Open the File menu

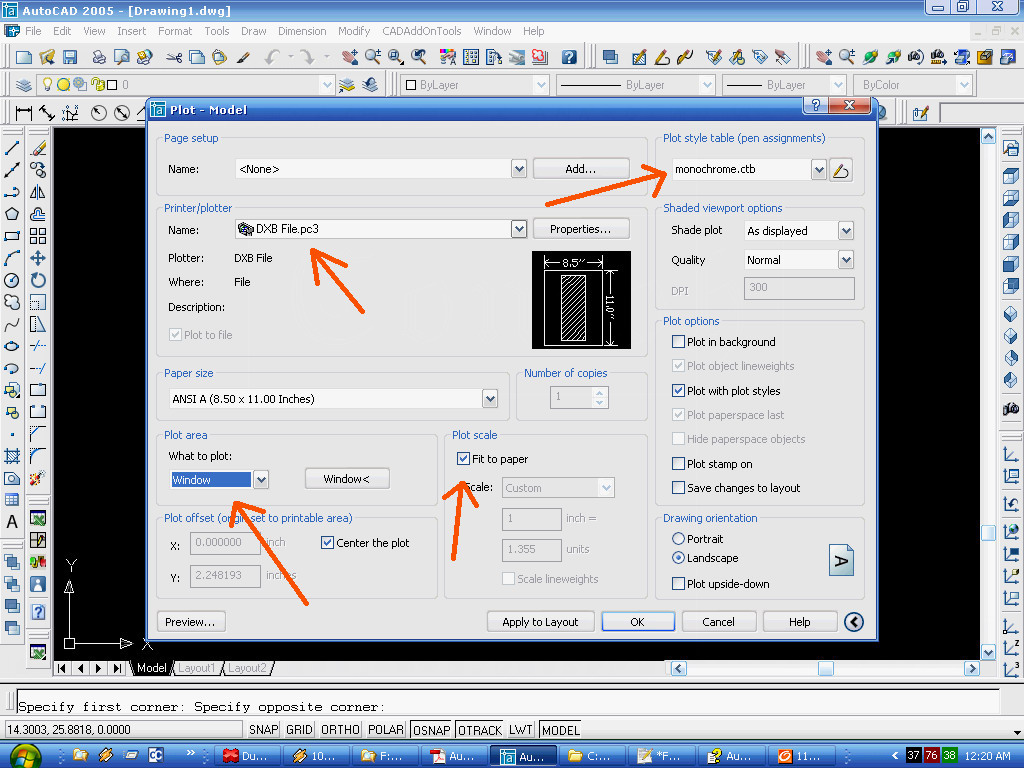[33, 31]
